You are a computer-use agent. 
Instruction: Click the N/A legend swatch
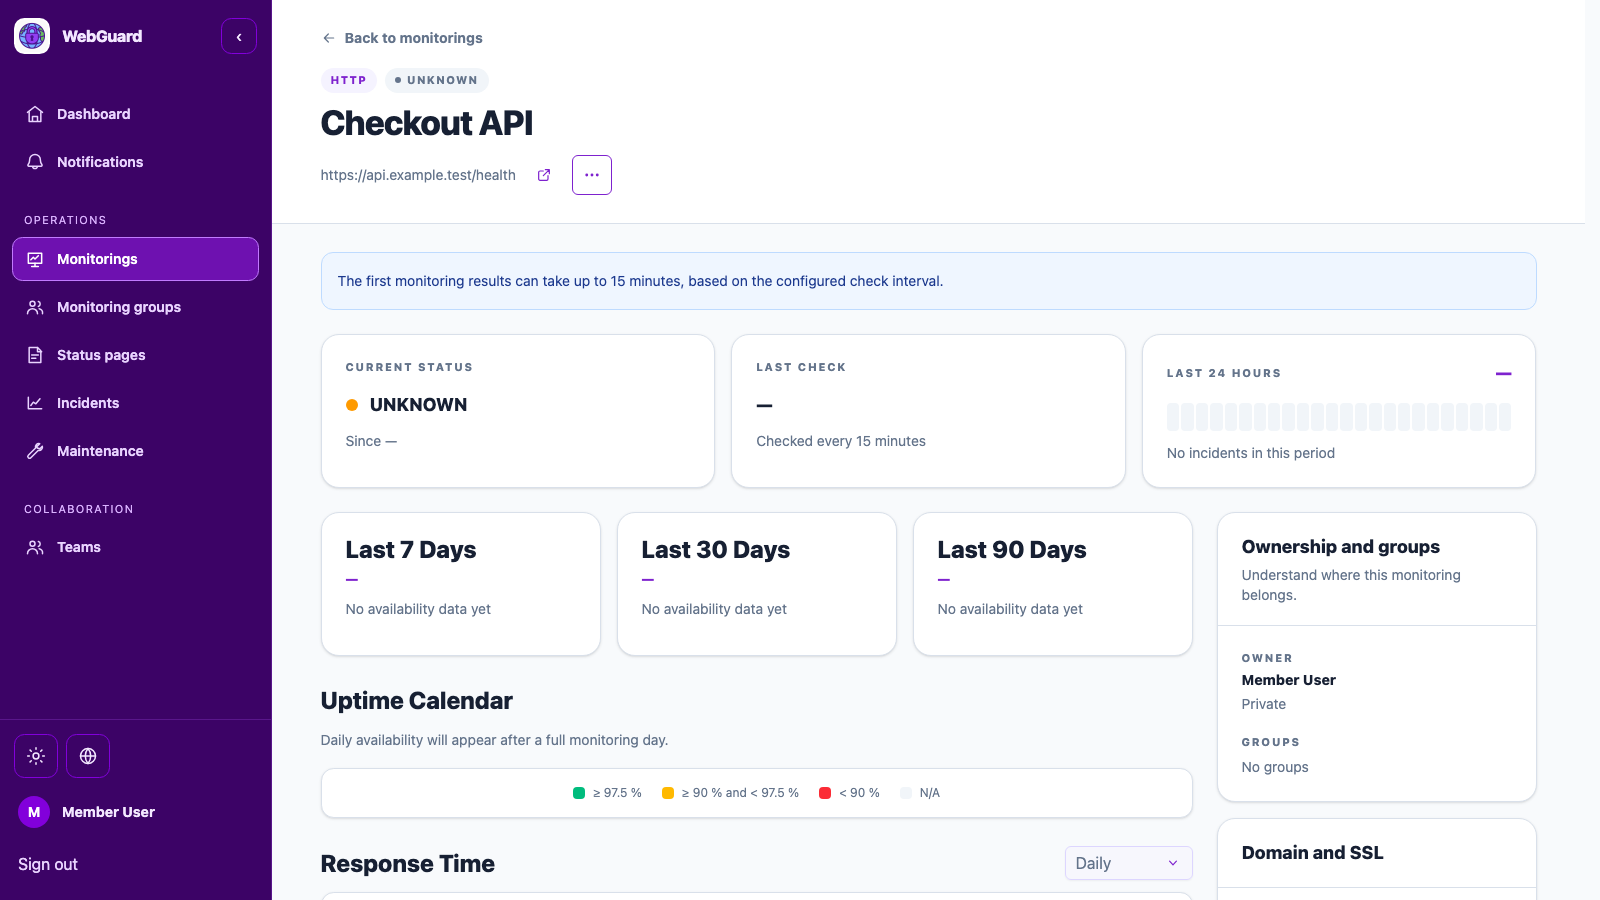906,793
